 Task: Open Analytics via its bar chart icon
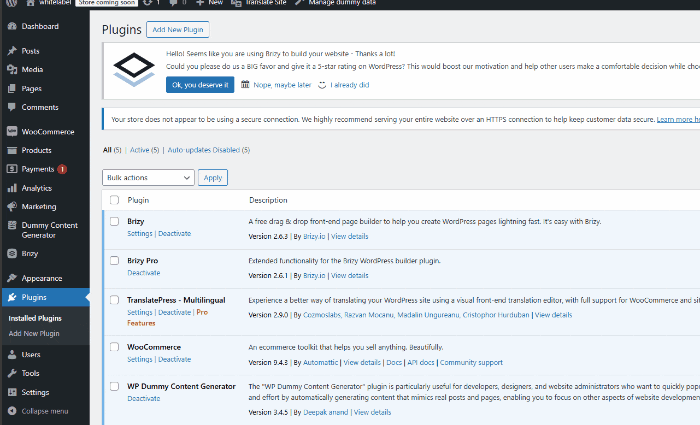pyautogui.click(x=11, y=187)
